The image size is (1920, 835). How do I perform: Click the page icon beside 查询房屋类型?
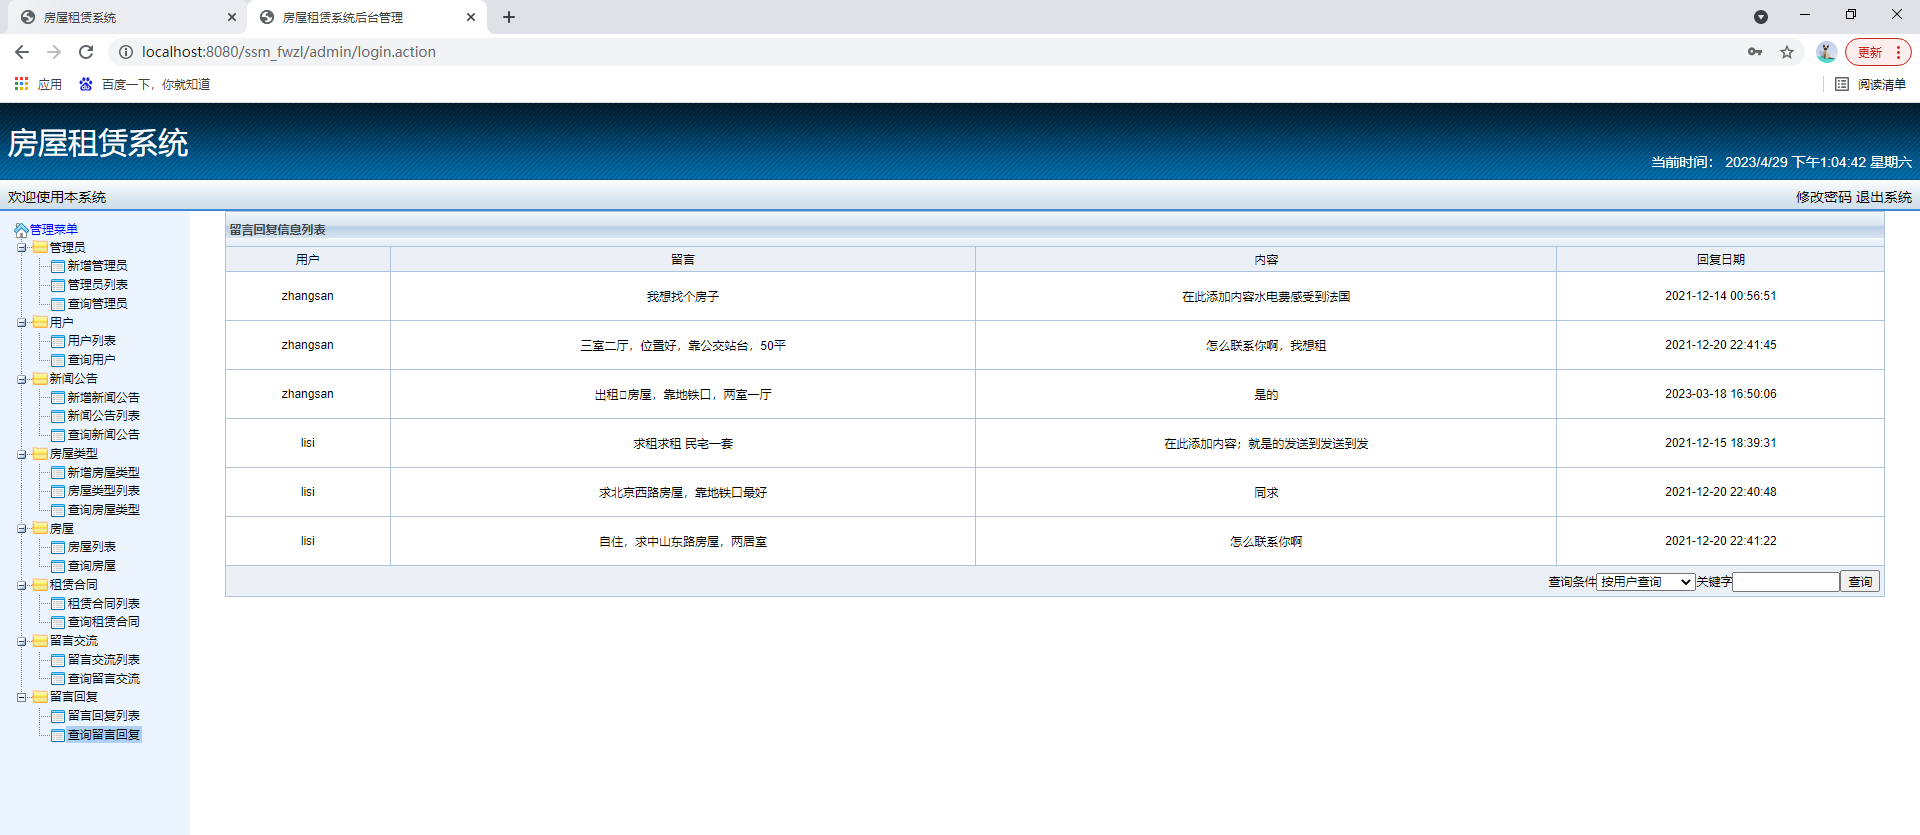pos(58,510)
